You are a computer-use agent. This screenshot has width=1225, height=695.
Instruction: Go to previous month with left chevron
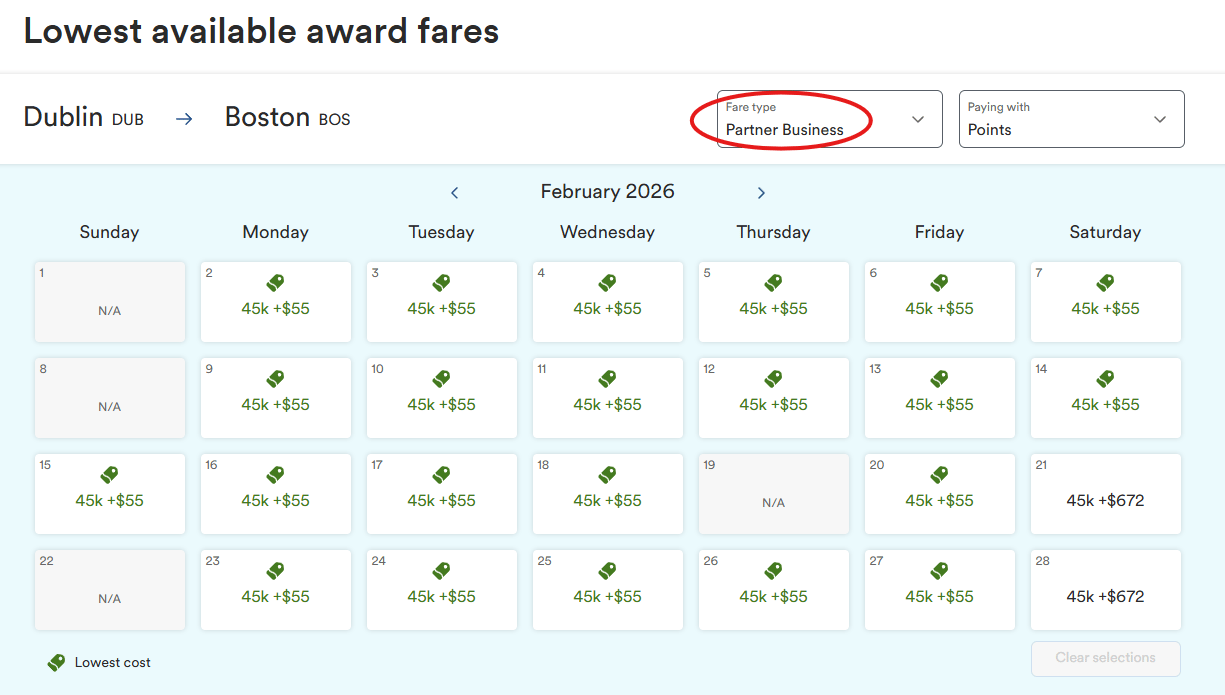pyautogui.click(x=455, y=193)
